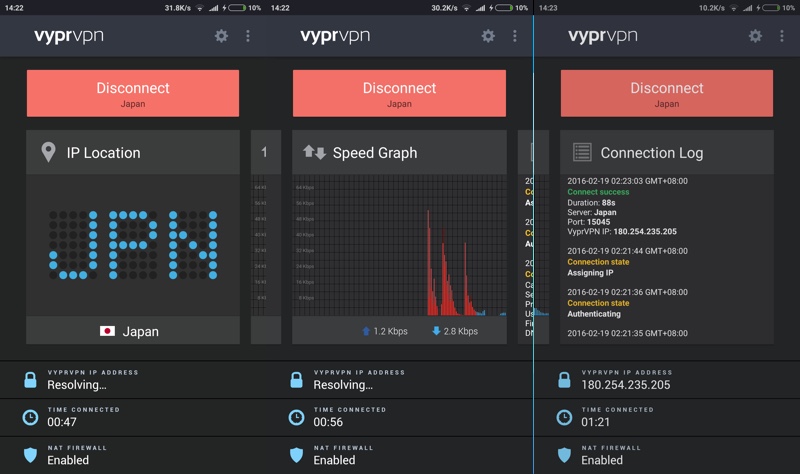The width and height of the screenshot is (800, 474).
Task: Tap the red and blue speed graph chart
Action: click(399, 245)
